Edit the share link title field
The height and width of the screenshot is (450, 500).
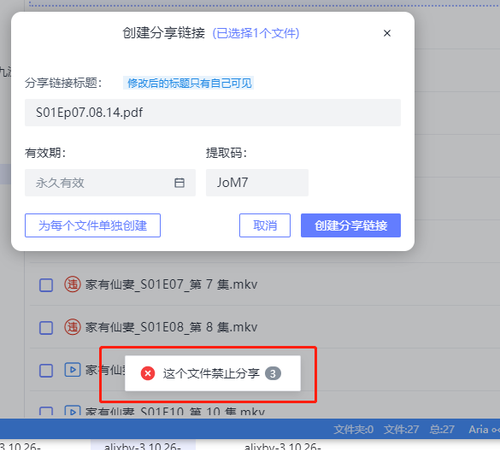213,113
